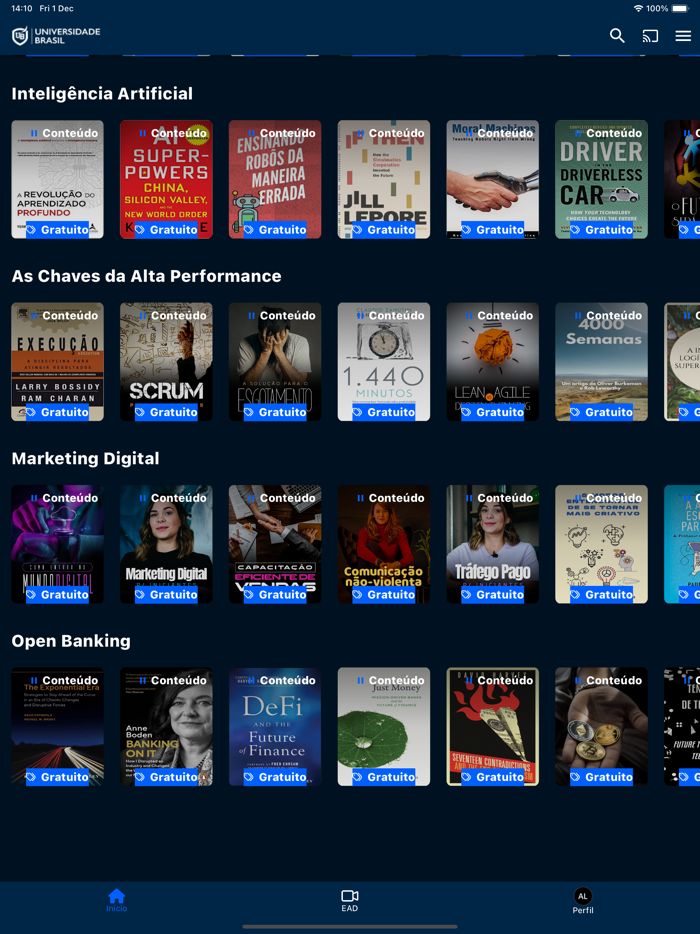
Task: Open Marketing Digital p/ iniciantes card
Action: click(166, 544)
